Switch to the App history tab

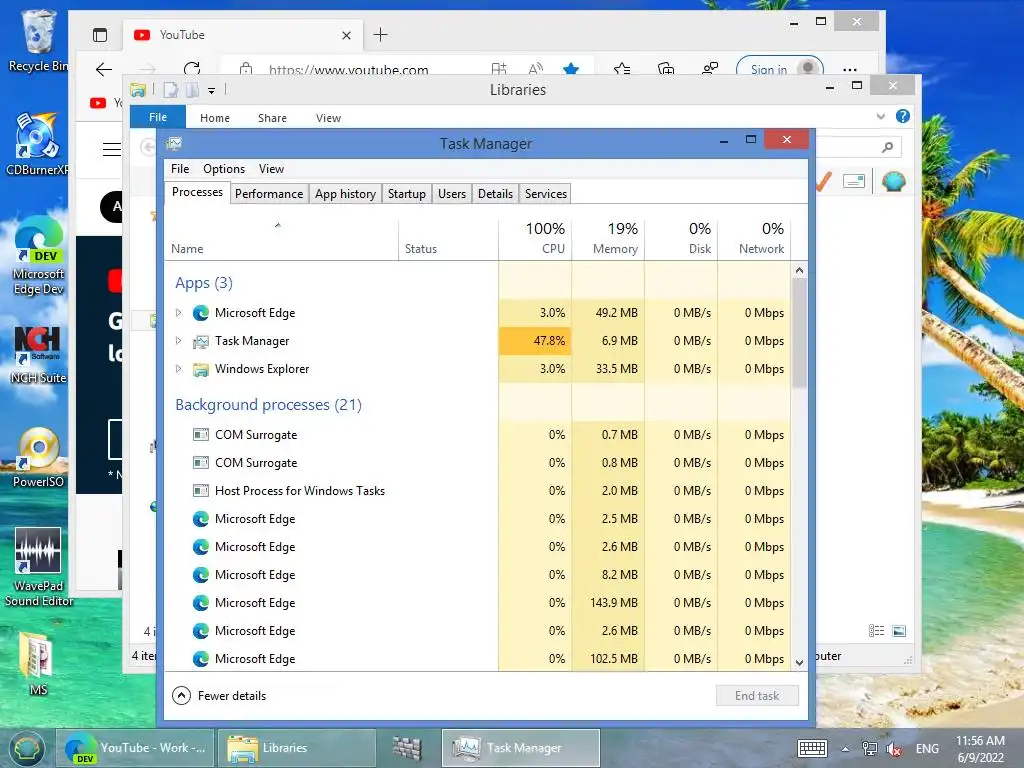point(345,194)
